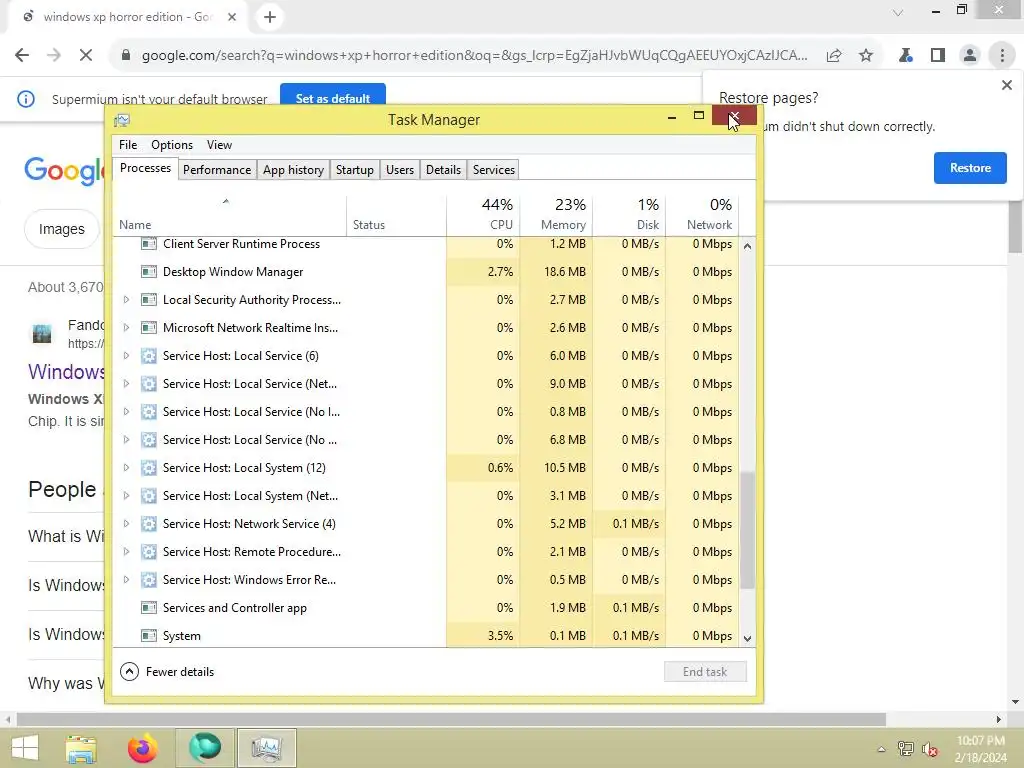
Task: Click the browser horizontal scrollbar
Action: point(451,720)
